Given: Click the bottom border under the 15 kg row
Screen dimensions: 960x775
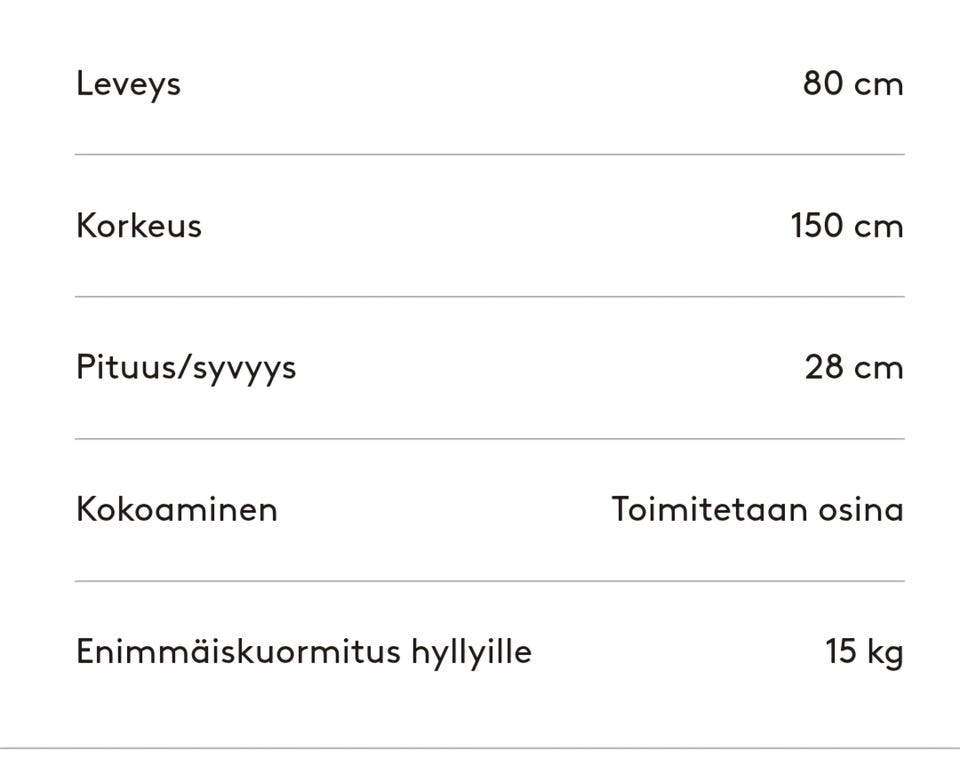Looking at the screenshot, I should 480,747.
